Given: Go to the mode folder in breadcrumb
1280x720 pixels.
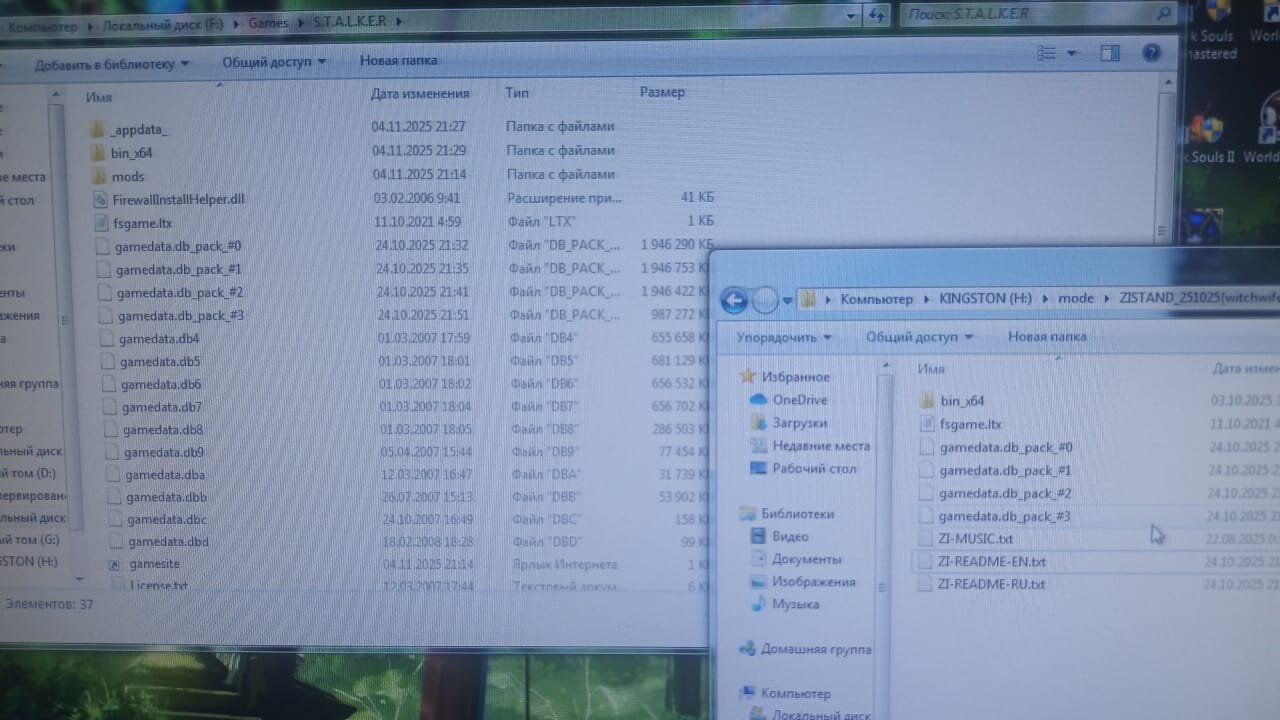Looking at the screenshot, I should [1076, 299].
